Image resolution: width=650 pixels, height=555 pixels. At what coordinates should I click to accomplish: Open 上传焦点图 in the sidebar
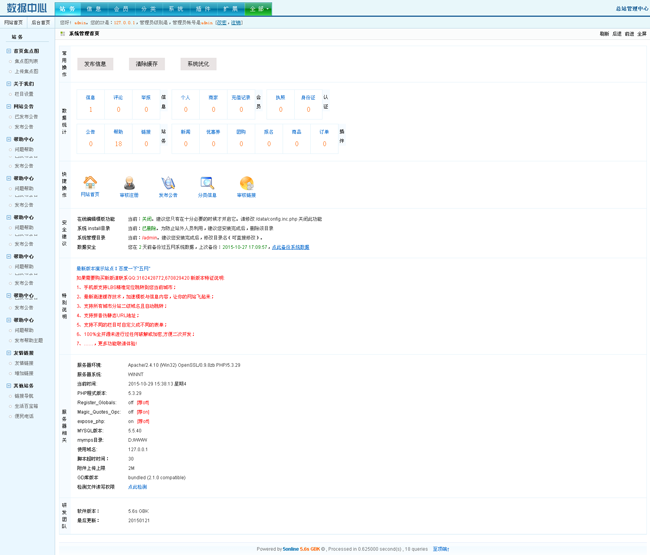(26, 71)
